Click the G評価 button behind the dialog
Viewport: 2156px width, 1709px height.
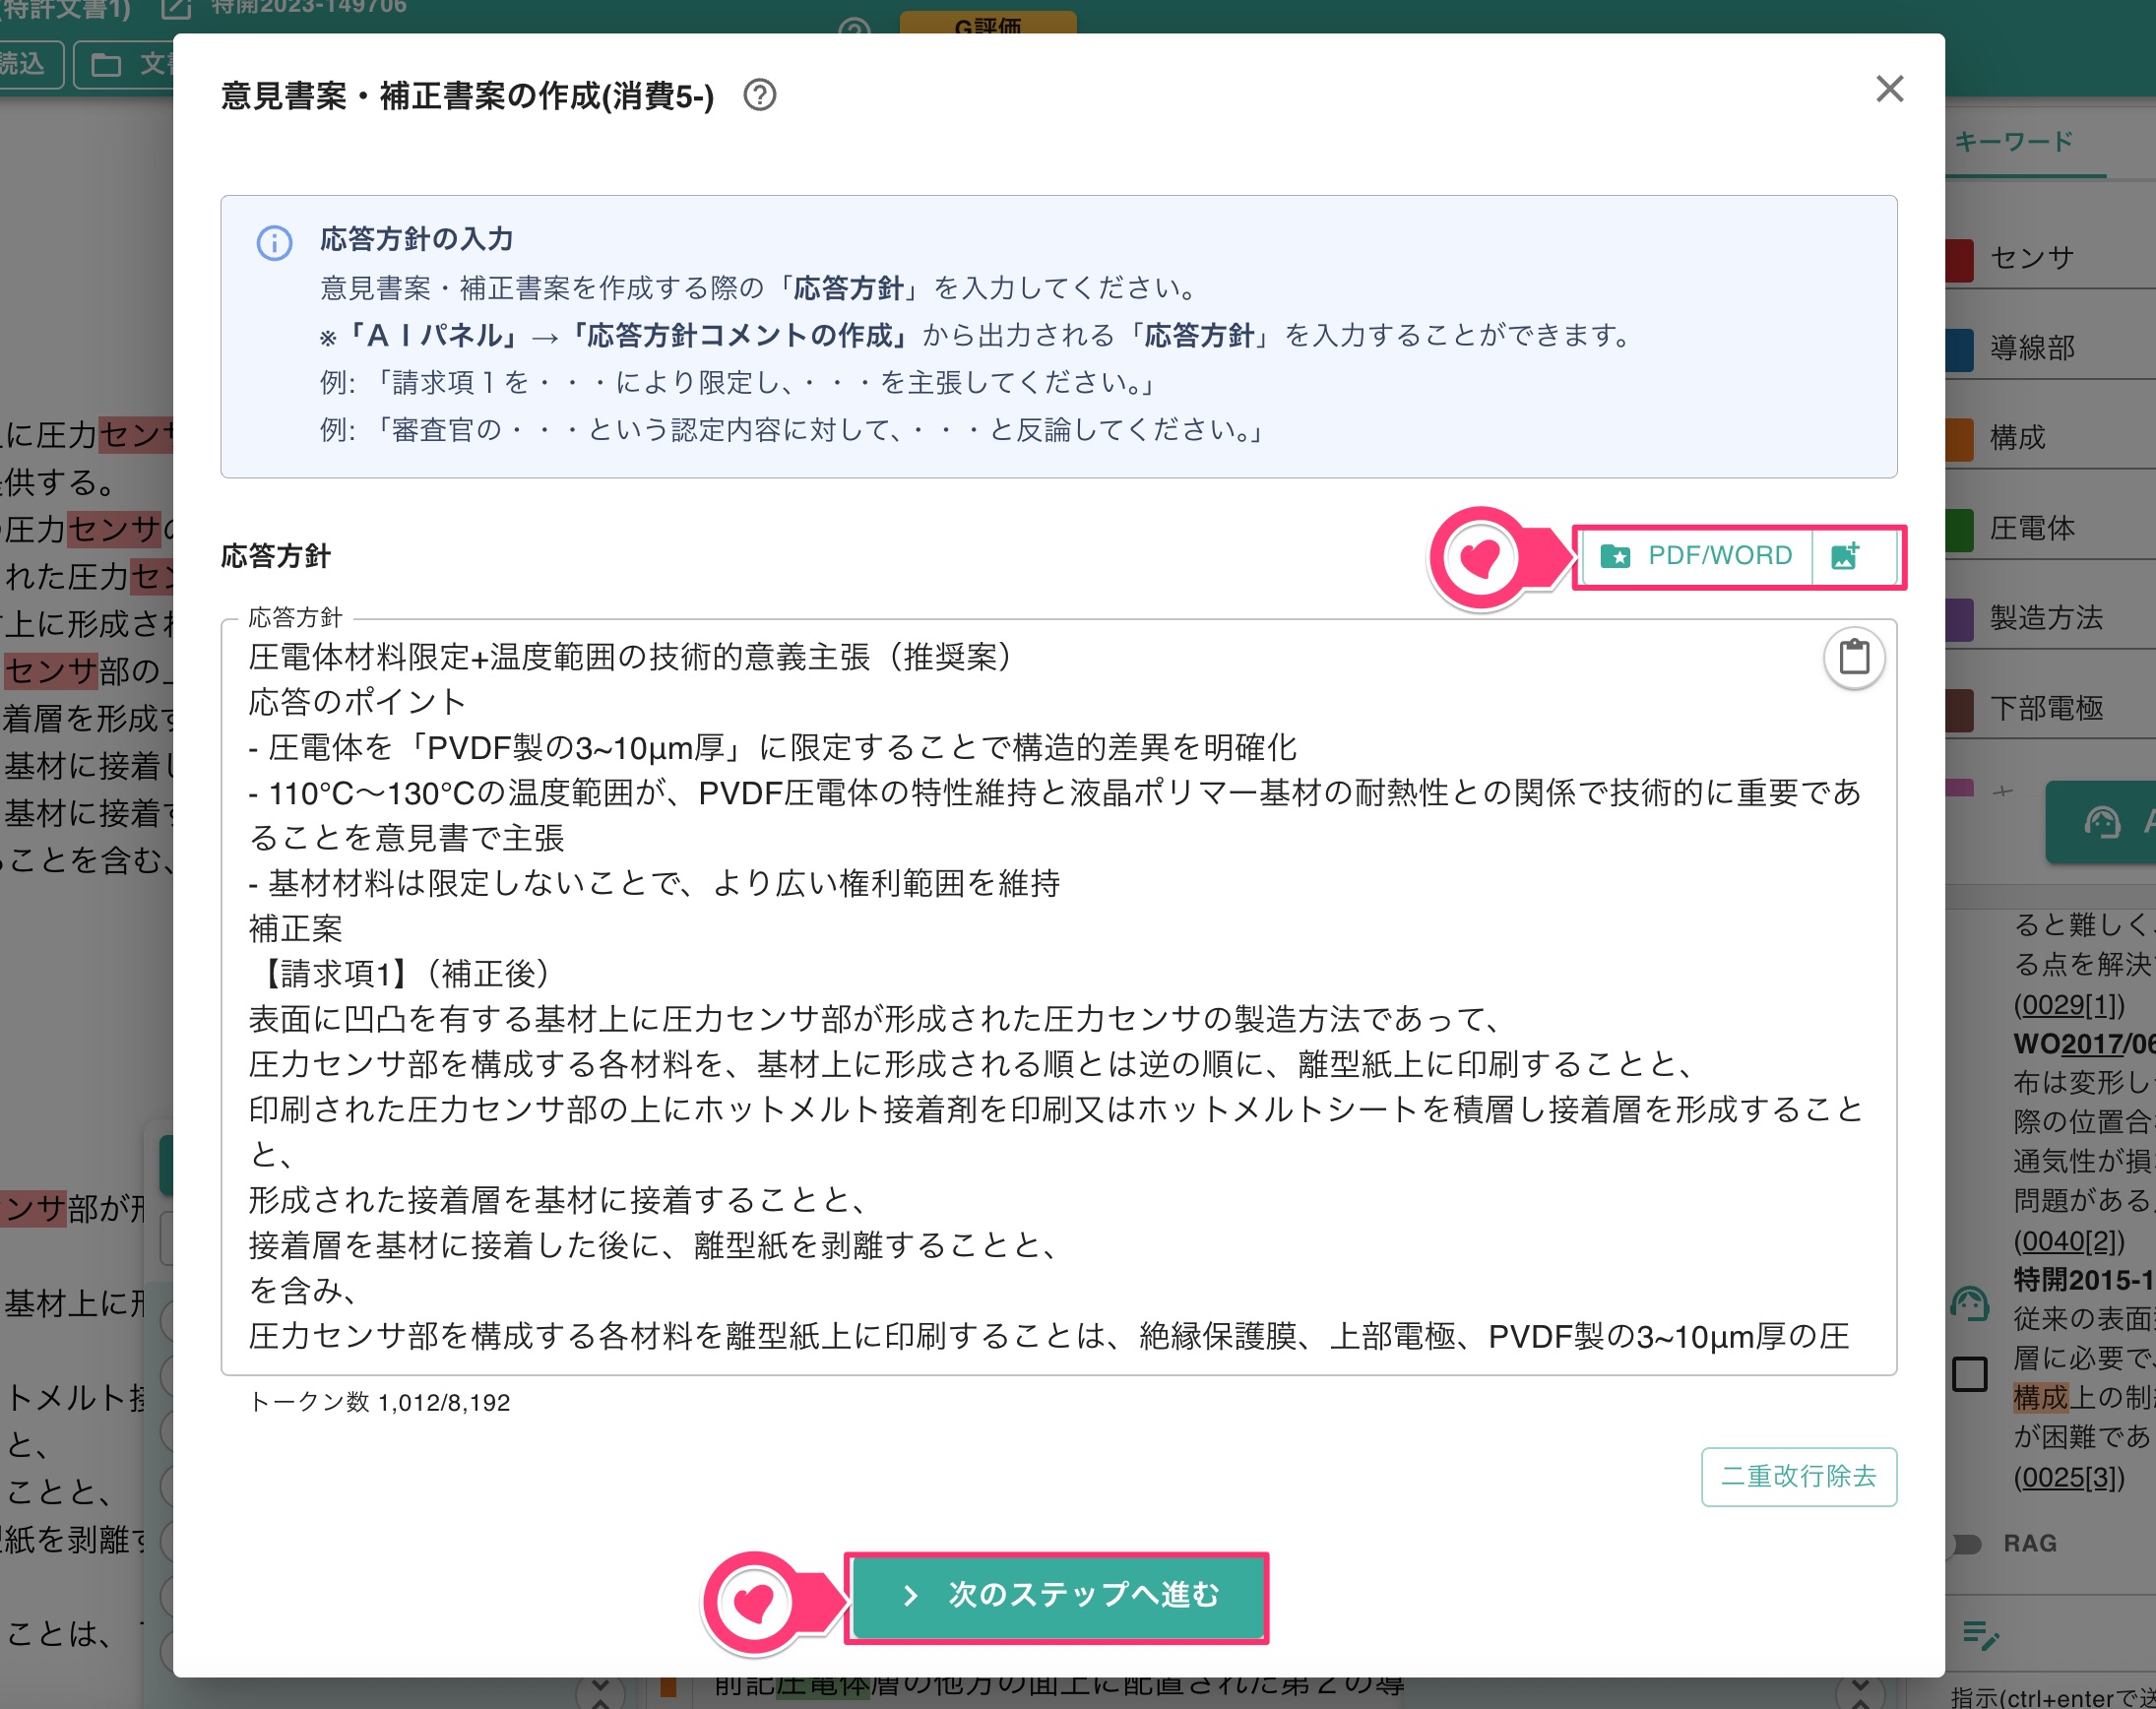[988, 23]
